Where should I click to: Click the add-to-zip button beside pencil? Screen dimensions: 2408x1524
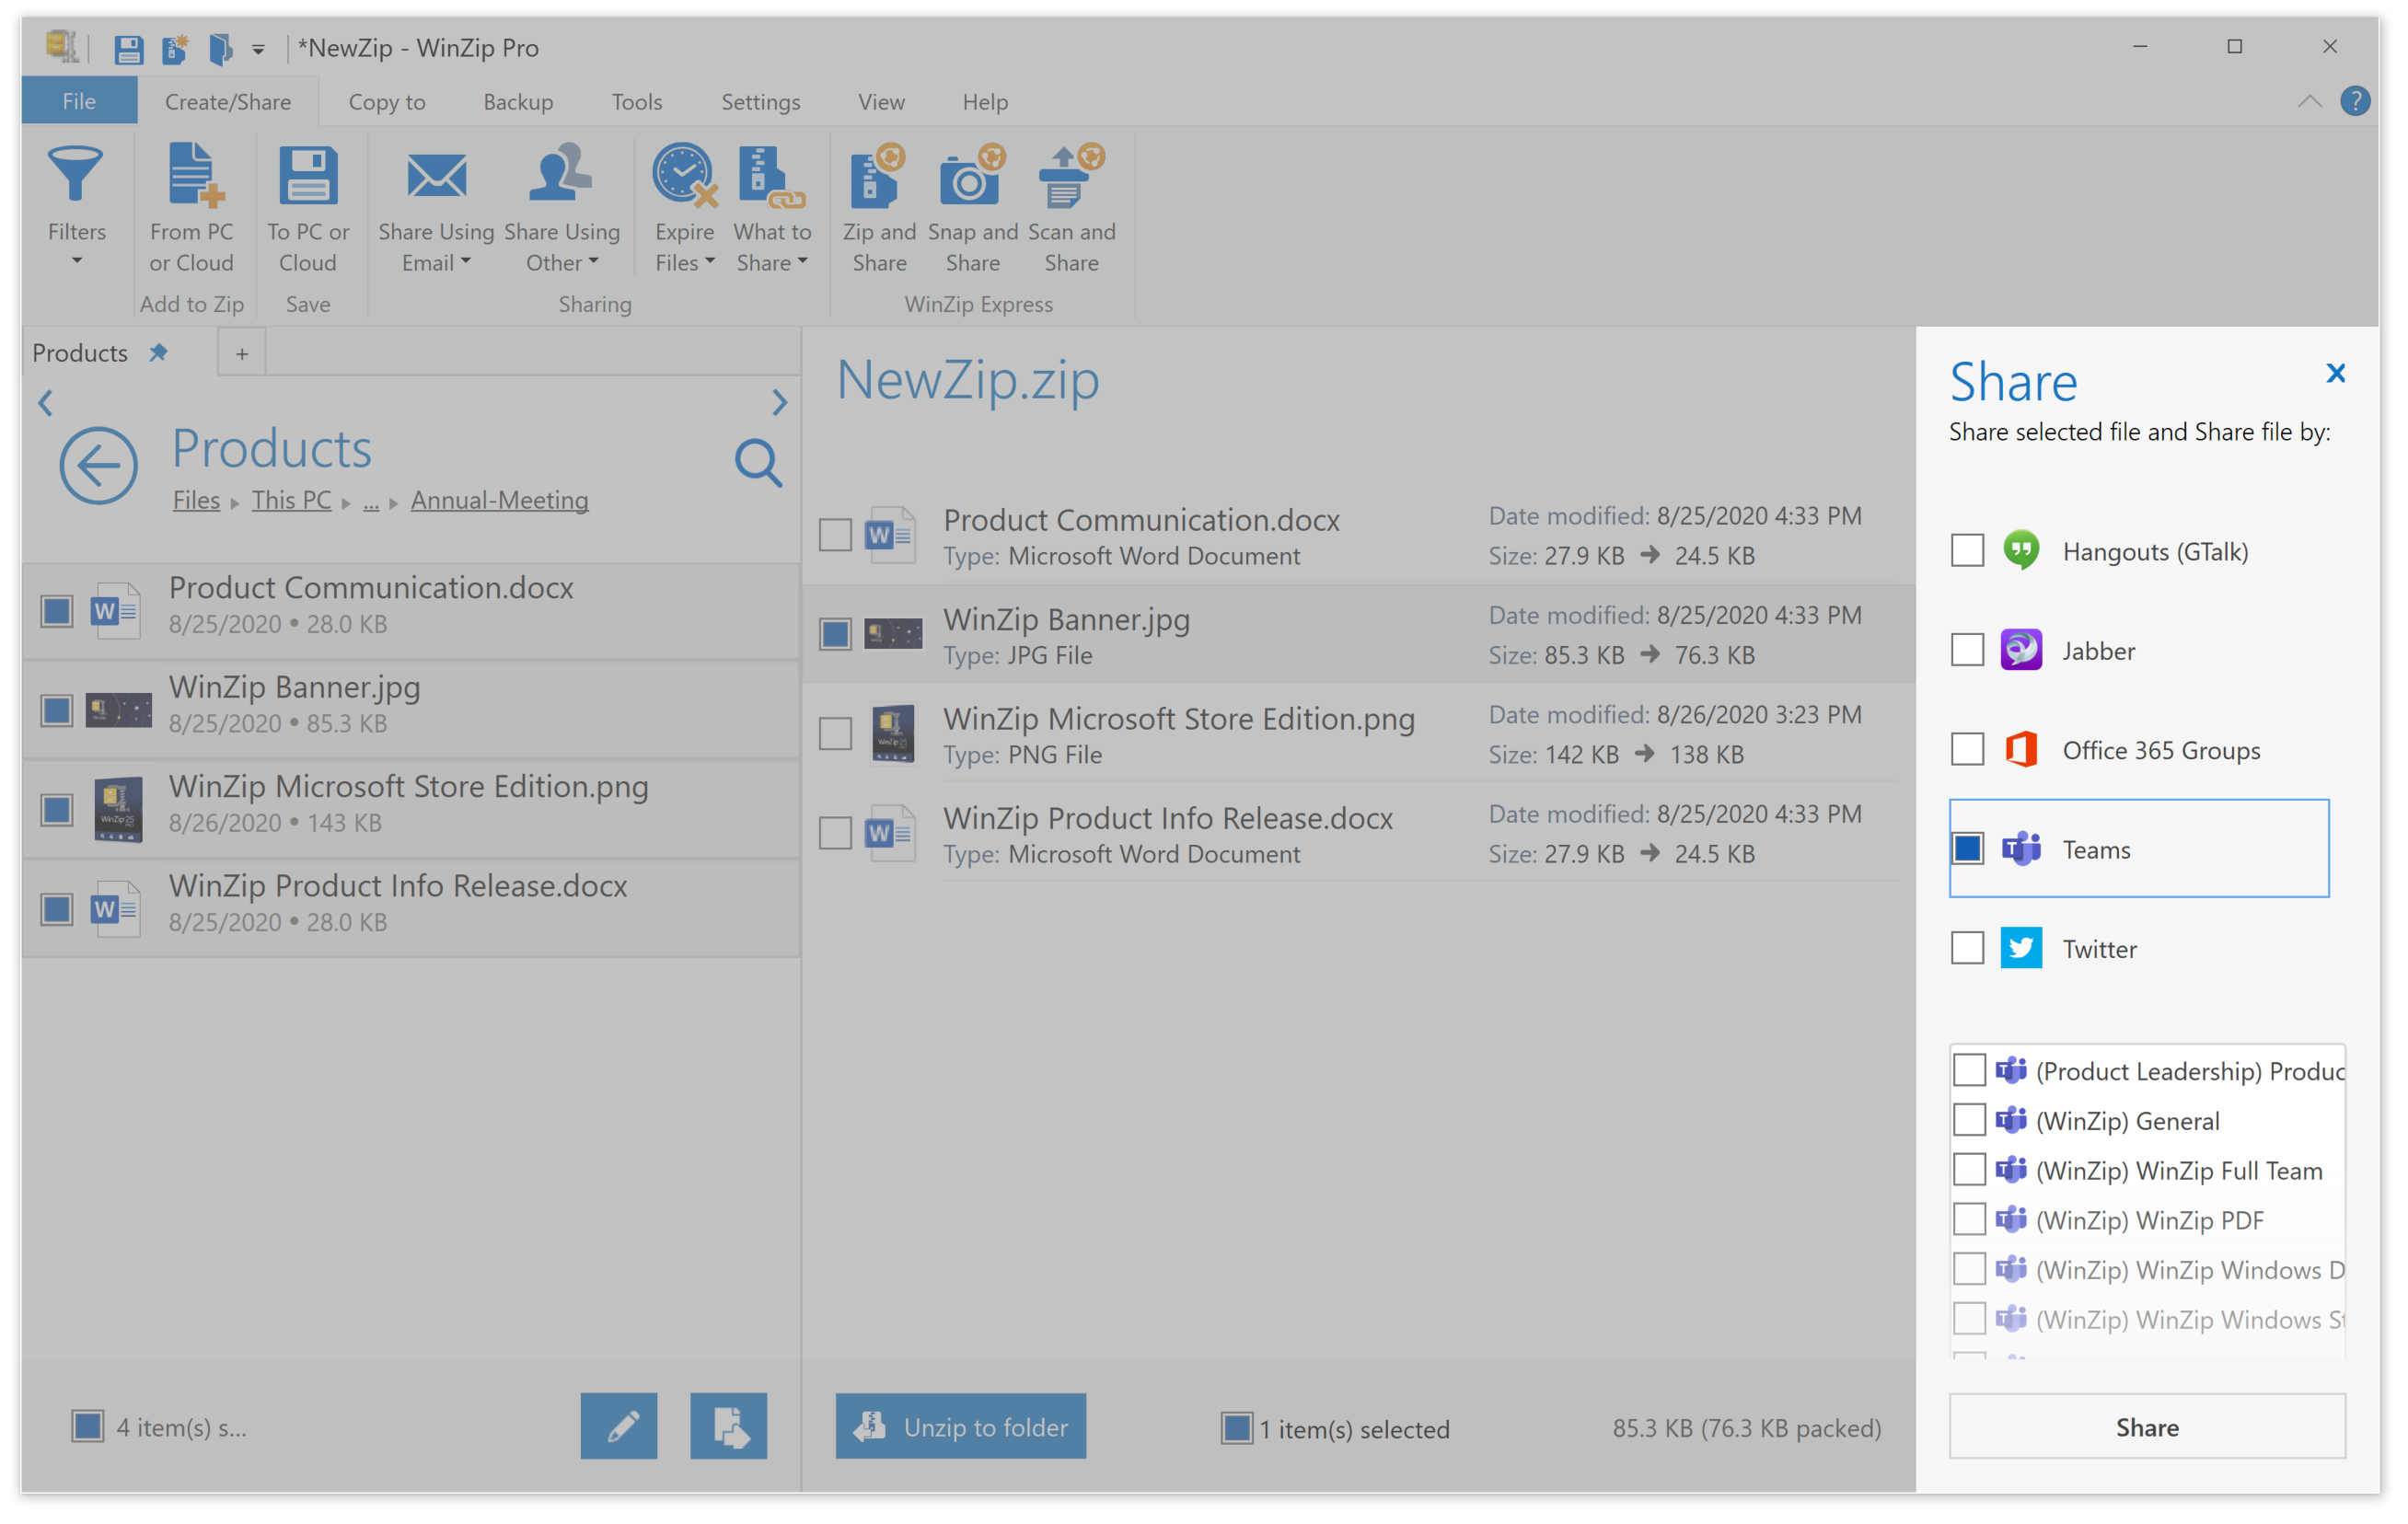click(x=728, y=1425)
